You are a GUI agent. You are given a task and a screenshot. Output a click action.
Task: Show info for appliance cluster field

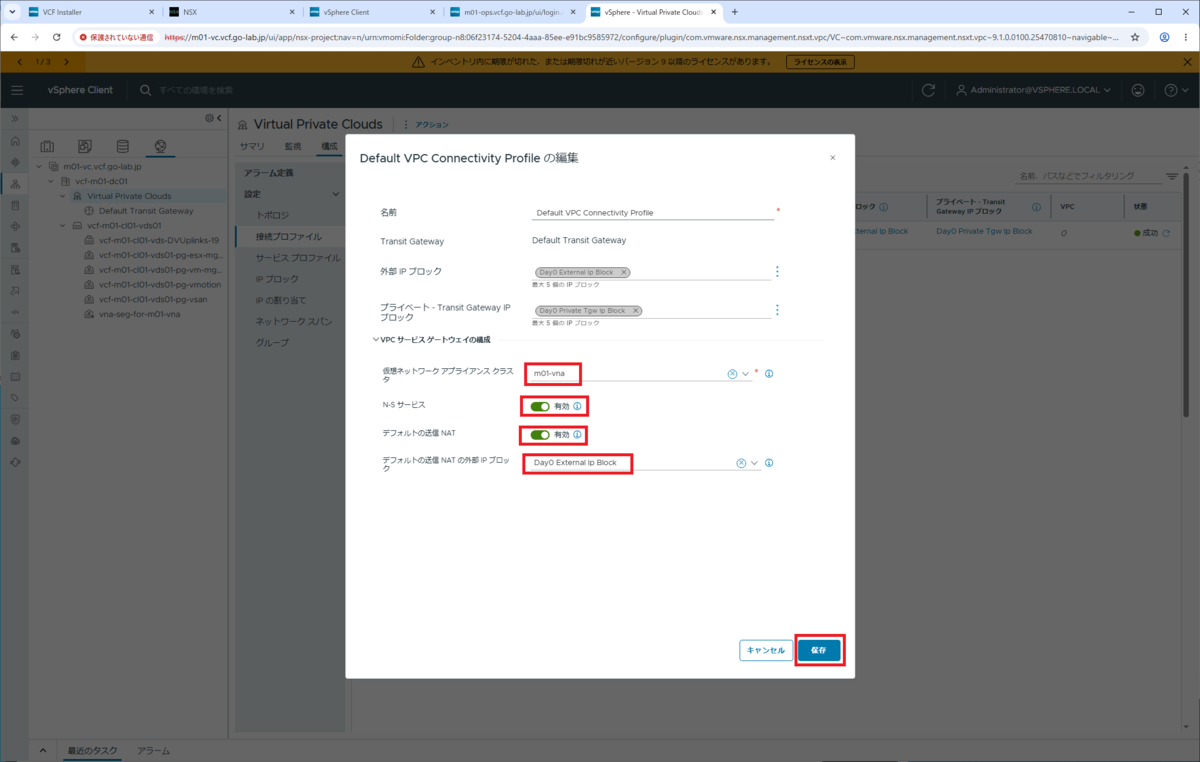[x=769, y=374]
